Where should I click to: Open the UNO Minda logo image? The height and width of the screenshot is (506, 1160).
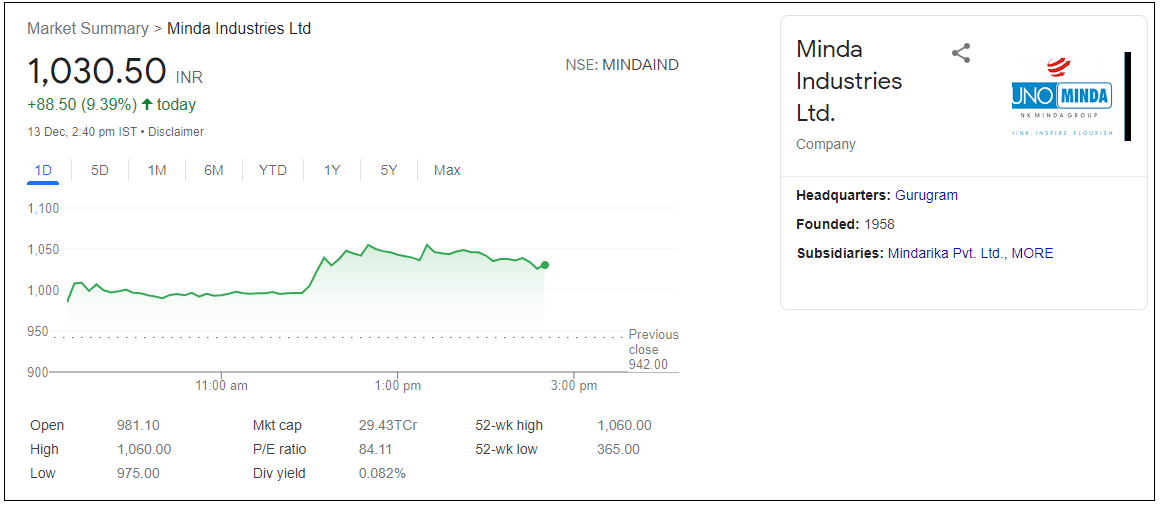click(1062, 96)
